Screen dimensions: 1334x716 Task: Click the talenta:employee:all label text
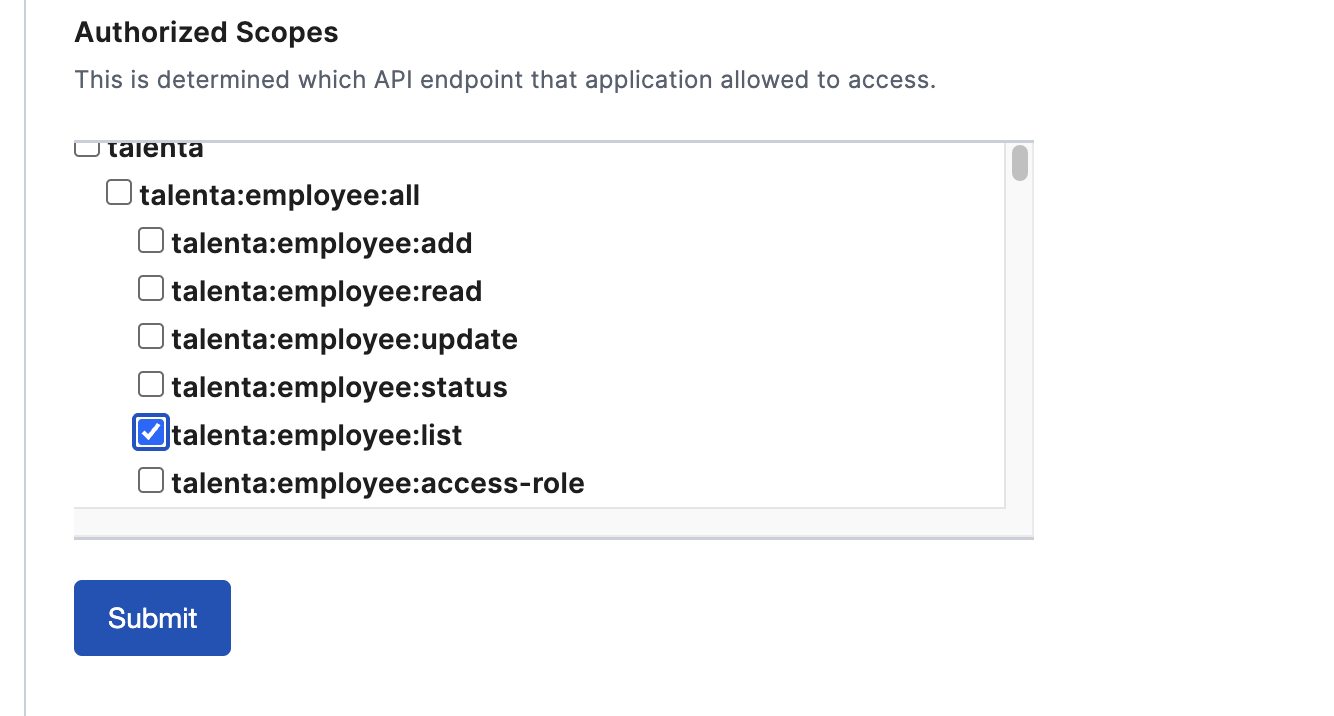[279, 195]
